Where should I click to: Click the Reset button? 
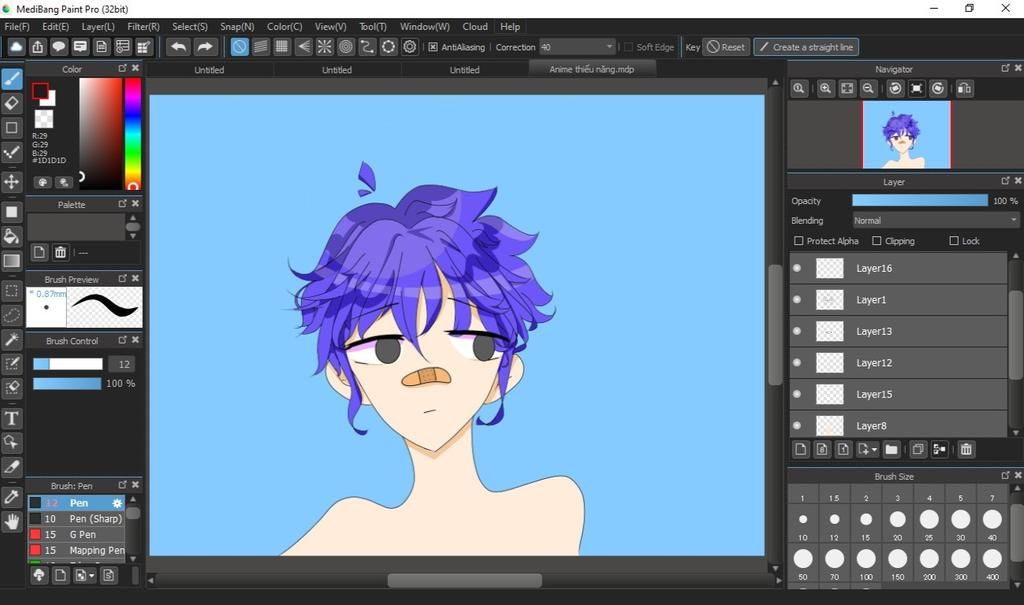click(726, 47)
